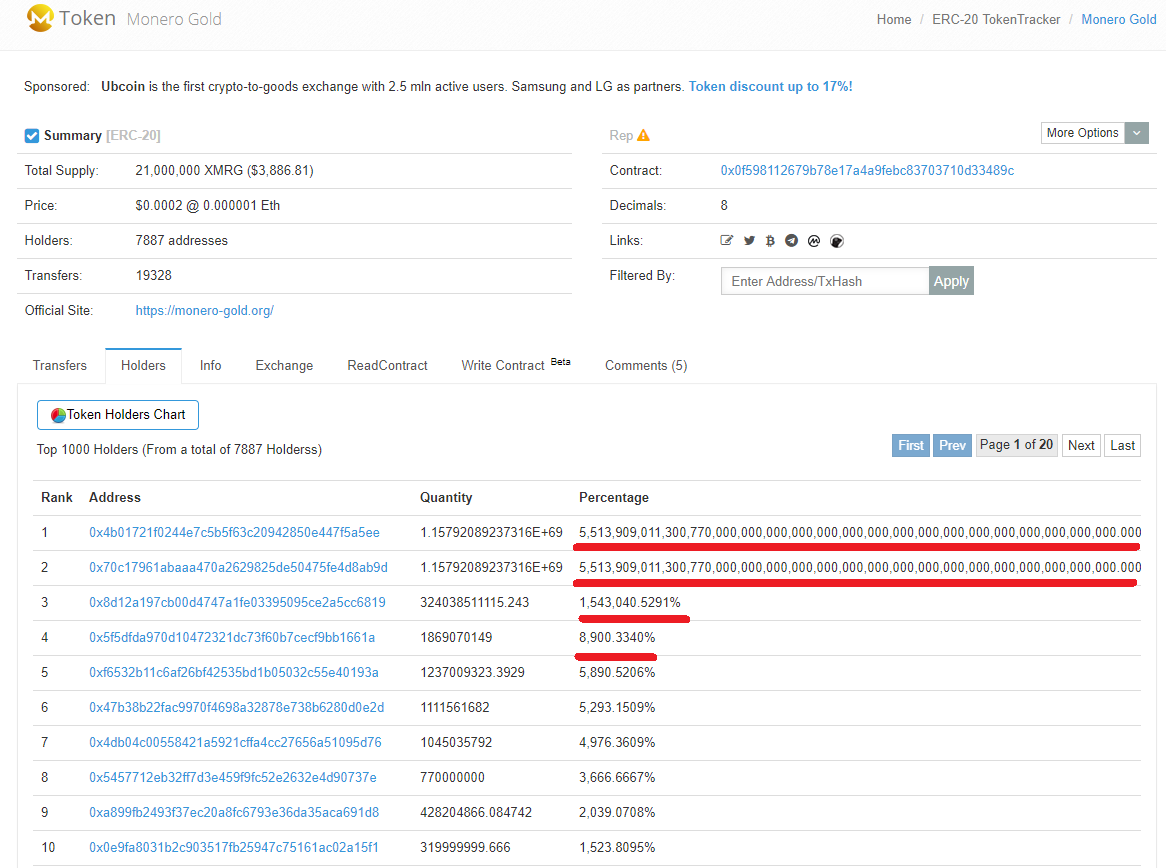The height and width of the screenshot is (868, 1166).
Task: Select quantity value 770000000
Action: click(452, 777)
